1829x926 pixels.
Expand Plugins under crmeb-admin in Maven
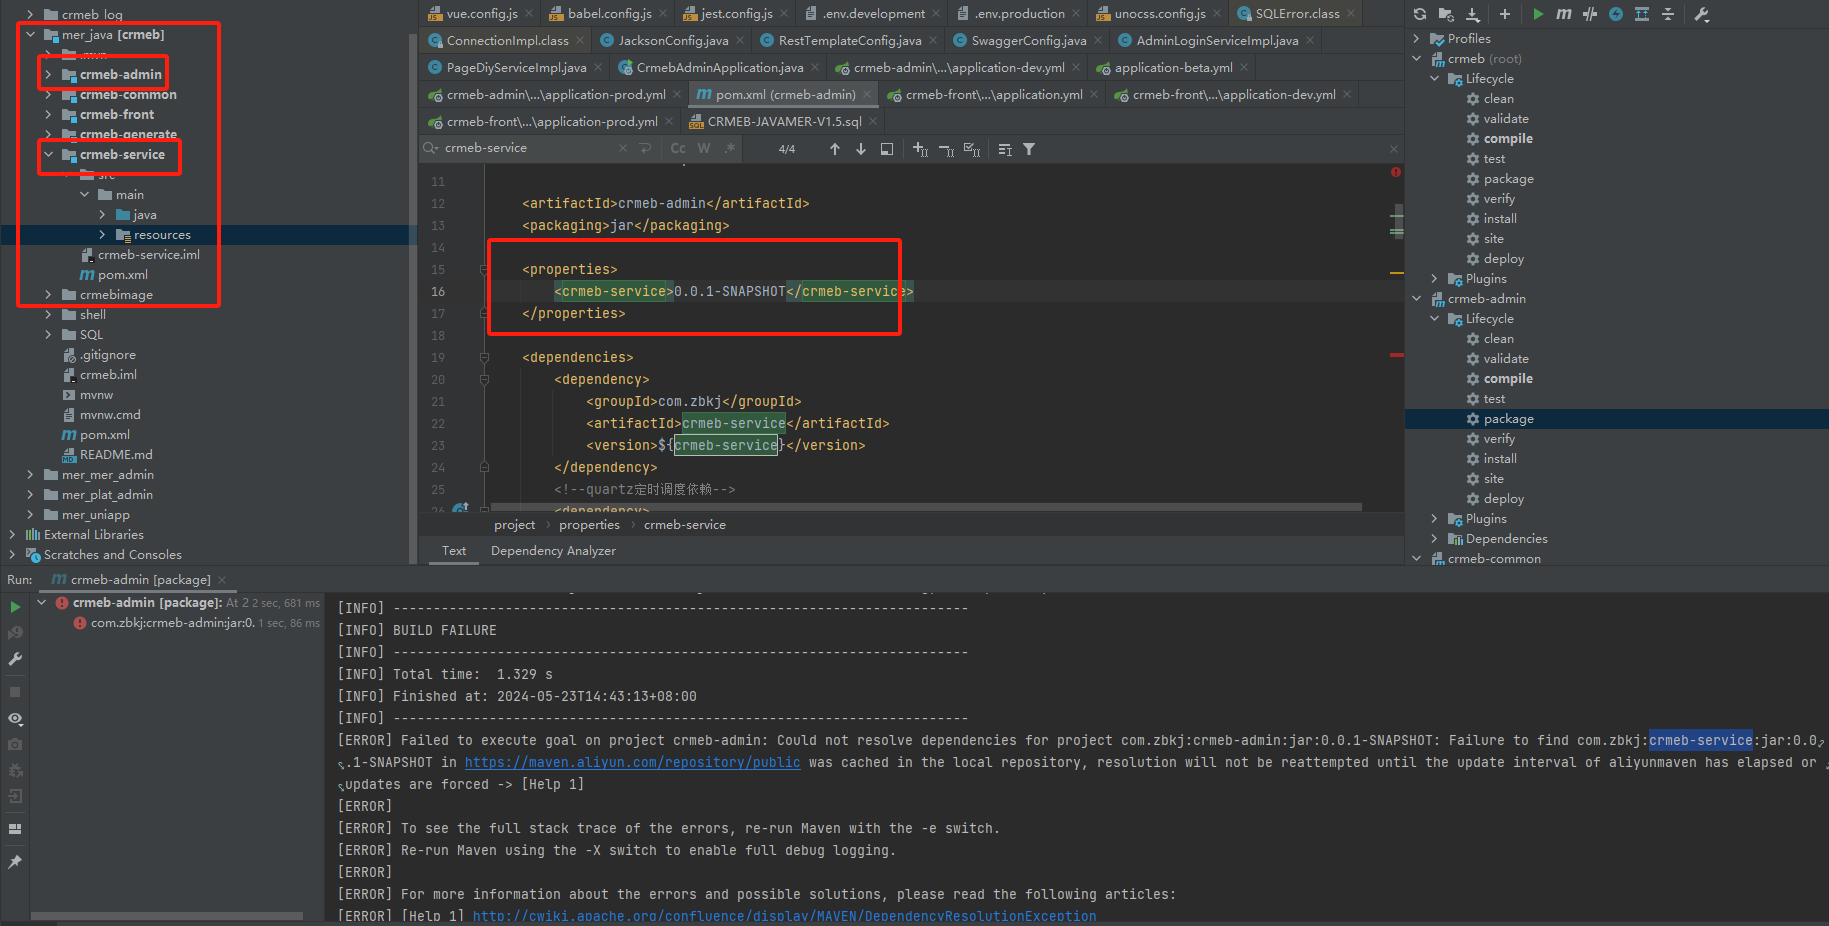tap(1435, 518)
